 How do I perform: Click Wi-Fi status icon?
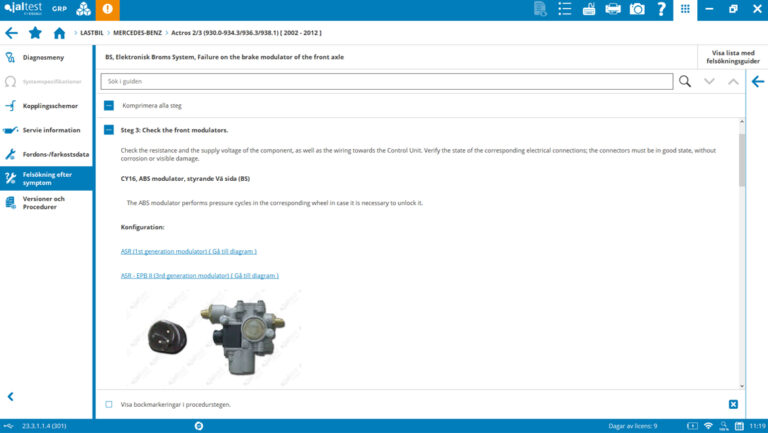(708, 426)
